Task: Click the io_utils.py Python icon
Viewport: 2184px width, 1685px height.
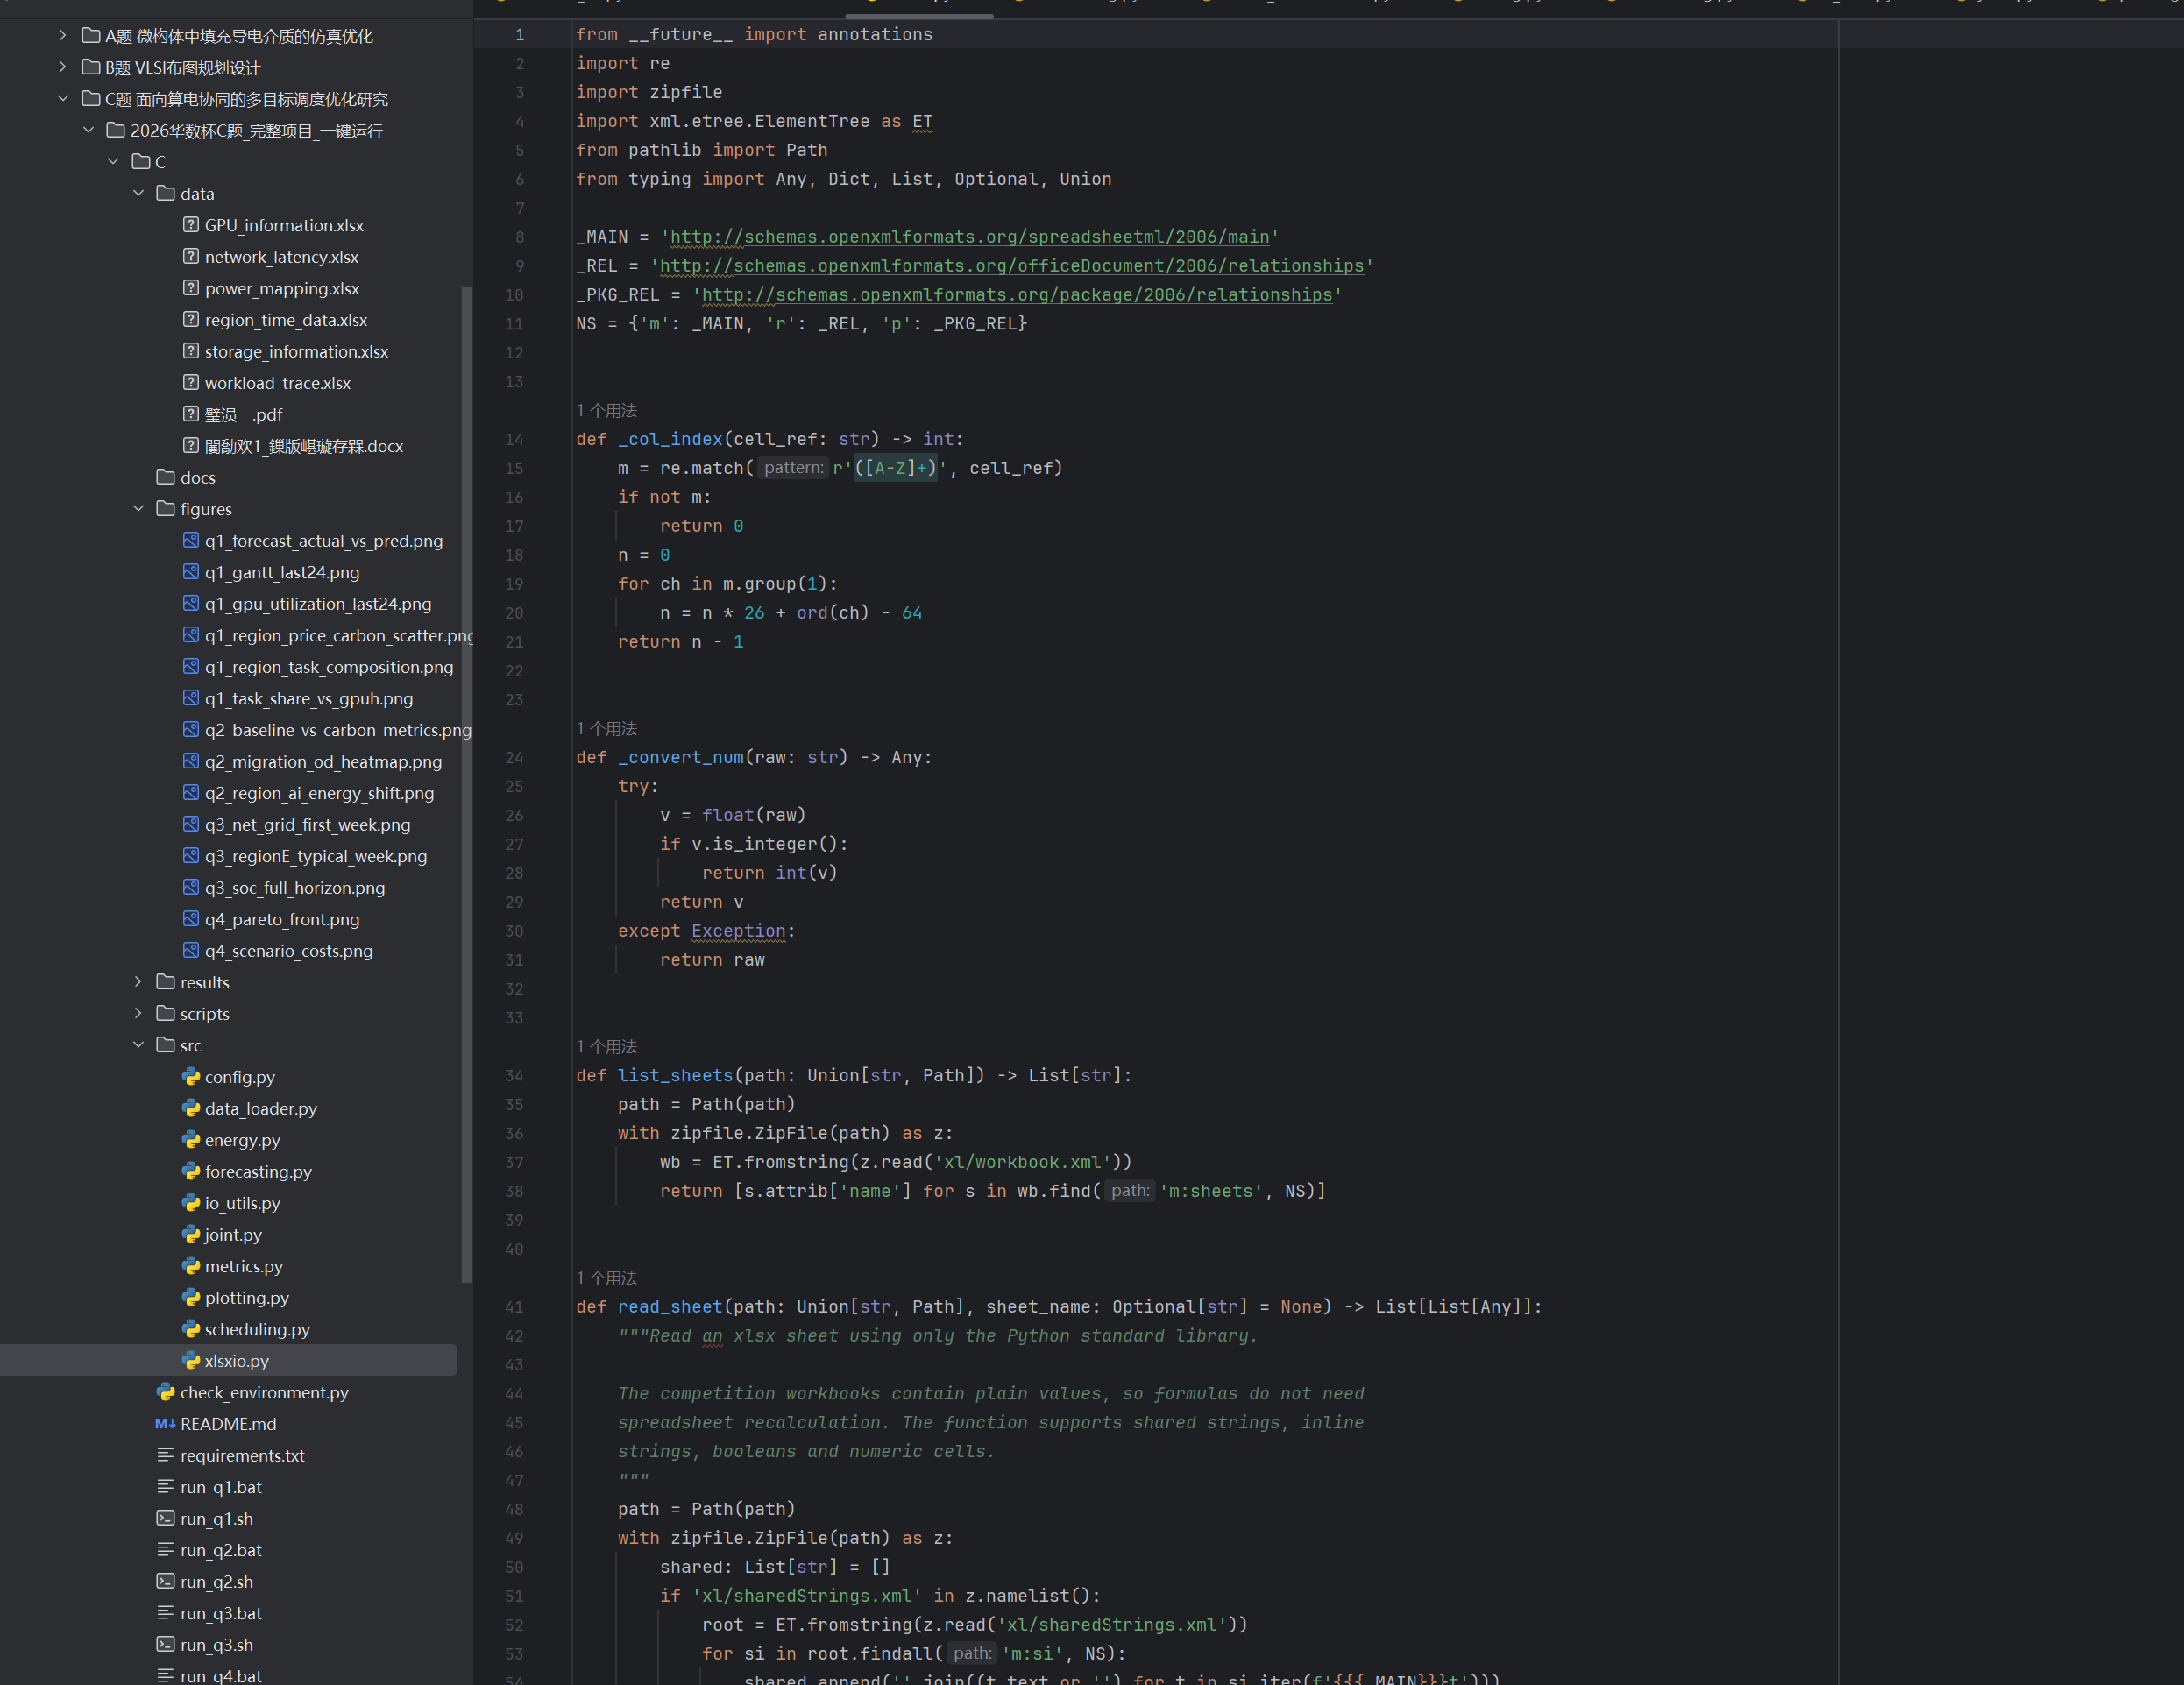Action: 191,1203
